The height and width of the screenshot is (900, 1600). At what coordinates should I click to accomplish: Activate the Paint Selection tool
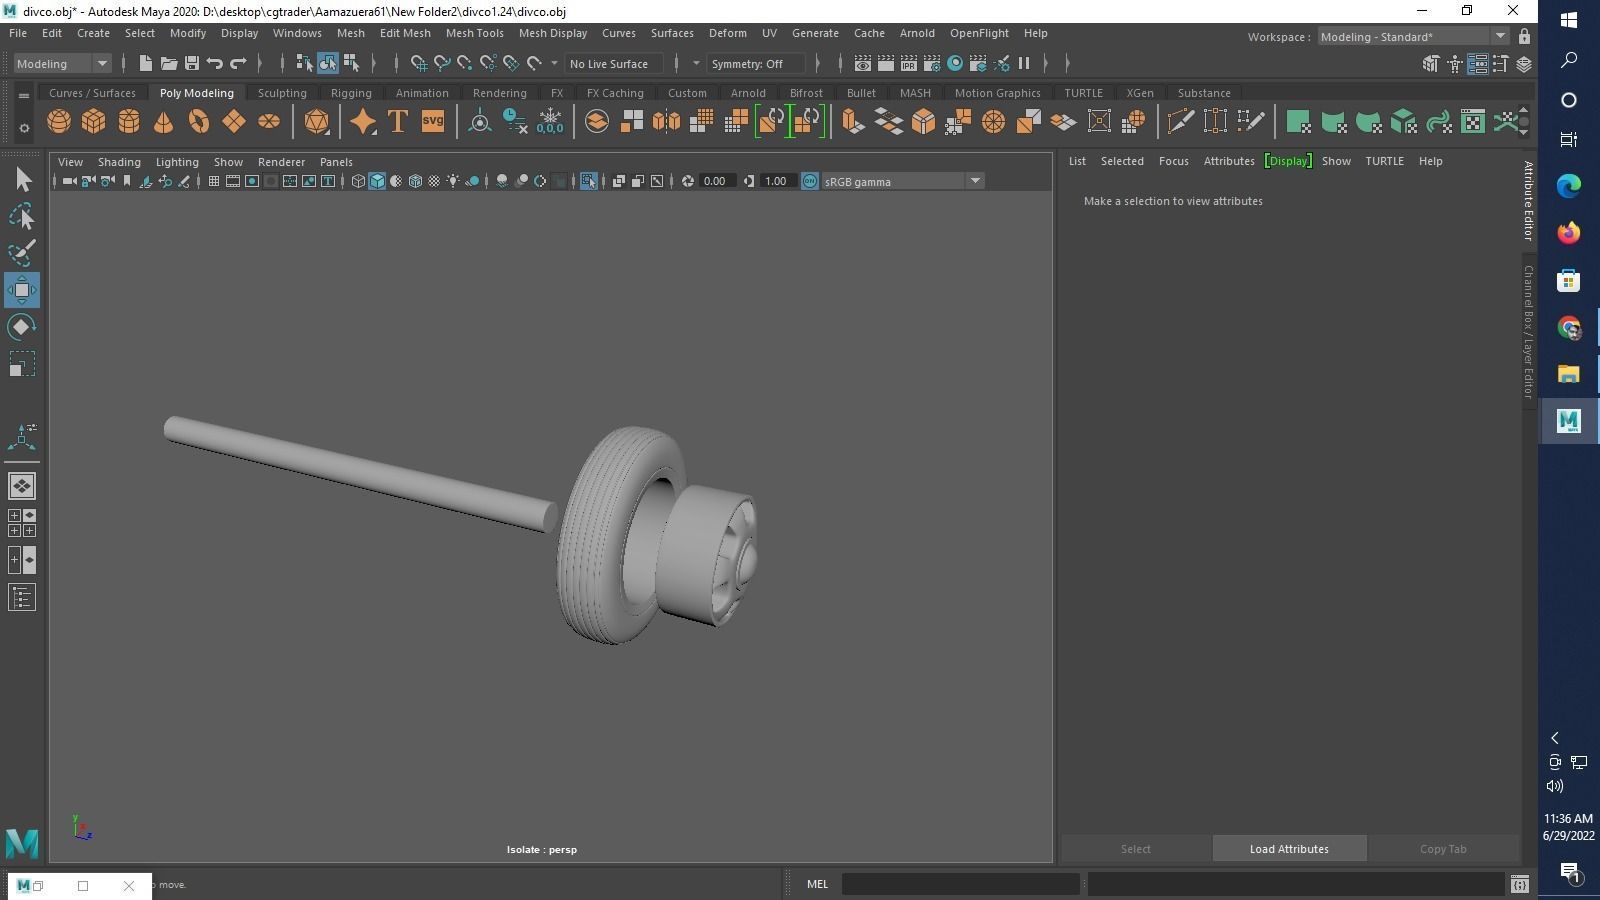coord(22,253)
